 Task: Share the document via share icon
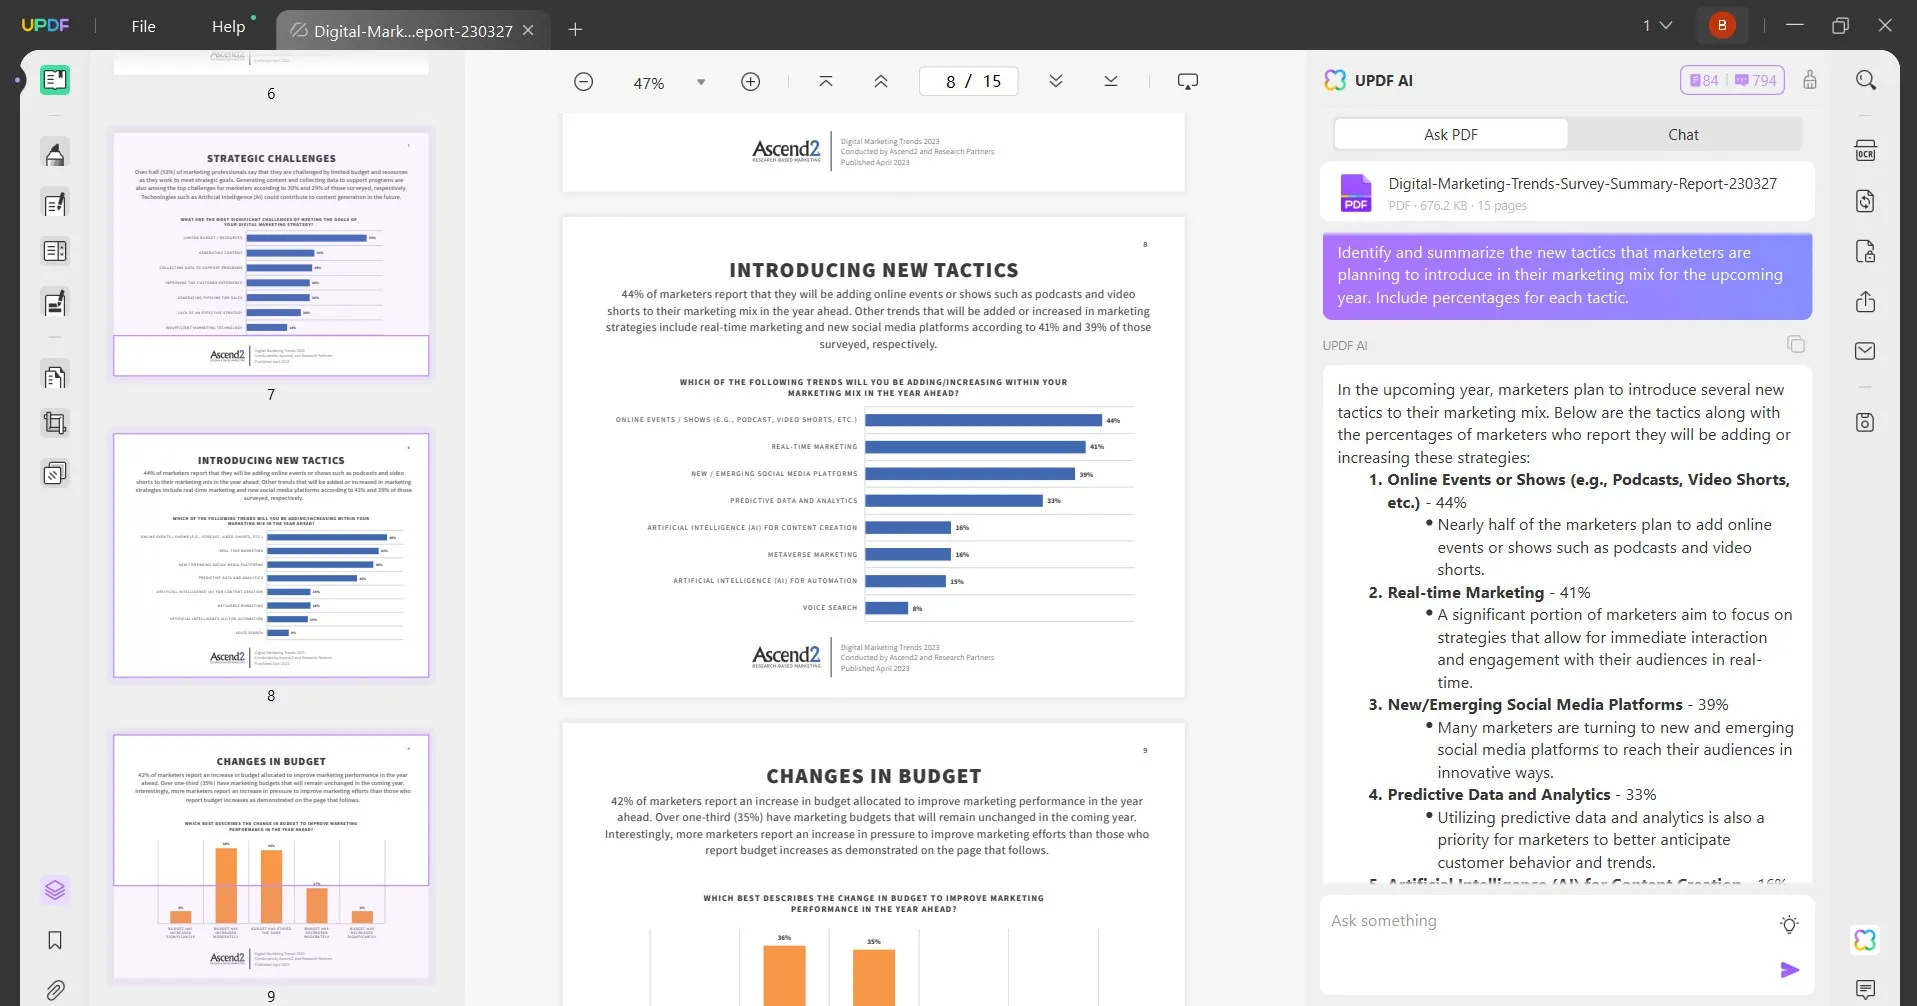[x=1866, y=302]
